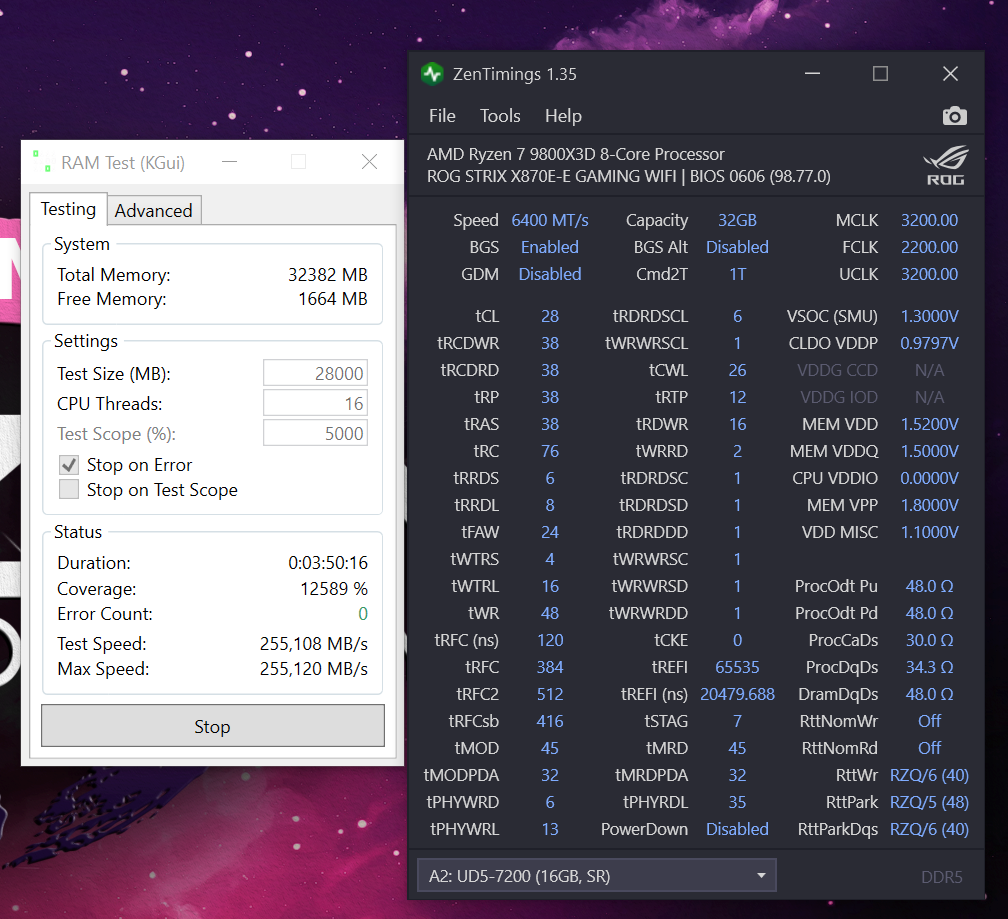This screenshot has width=1008, height=919.
Task: Click the PowerDown Disabled value
Action: click(x=737, y=829)
